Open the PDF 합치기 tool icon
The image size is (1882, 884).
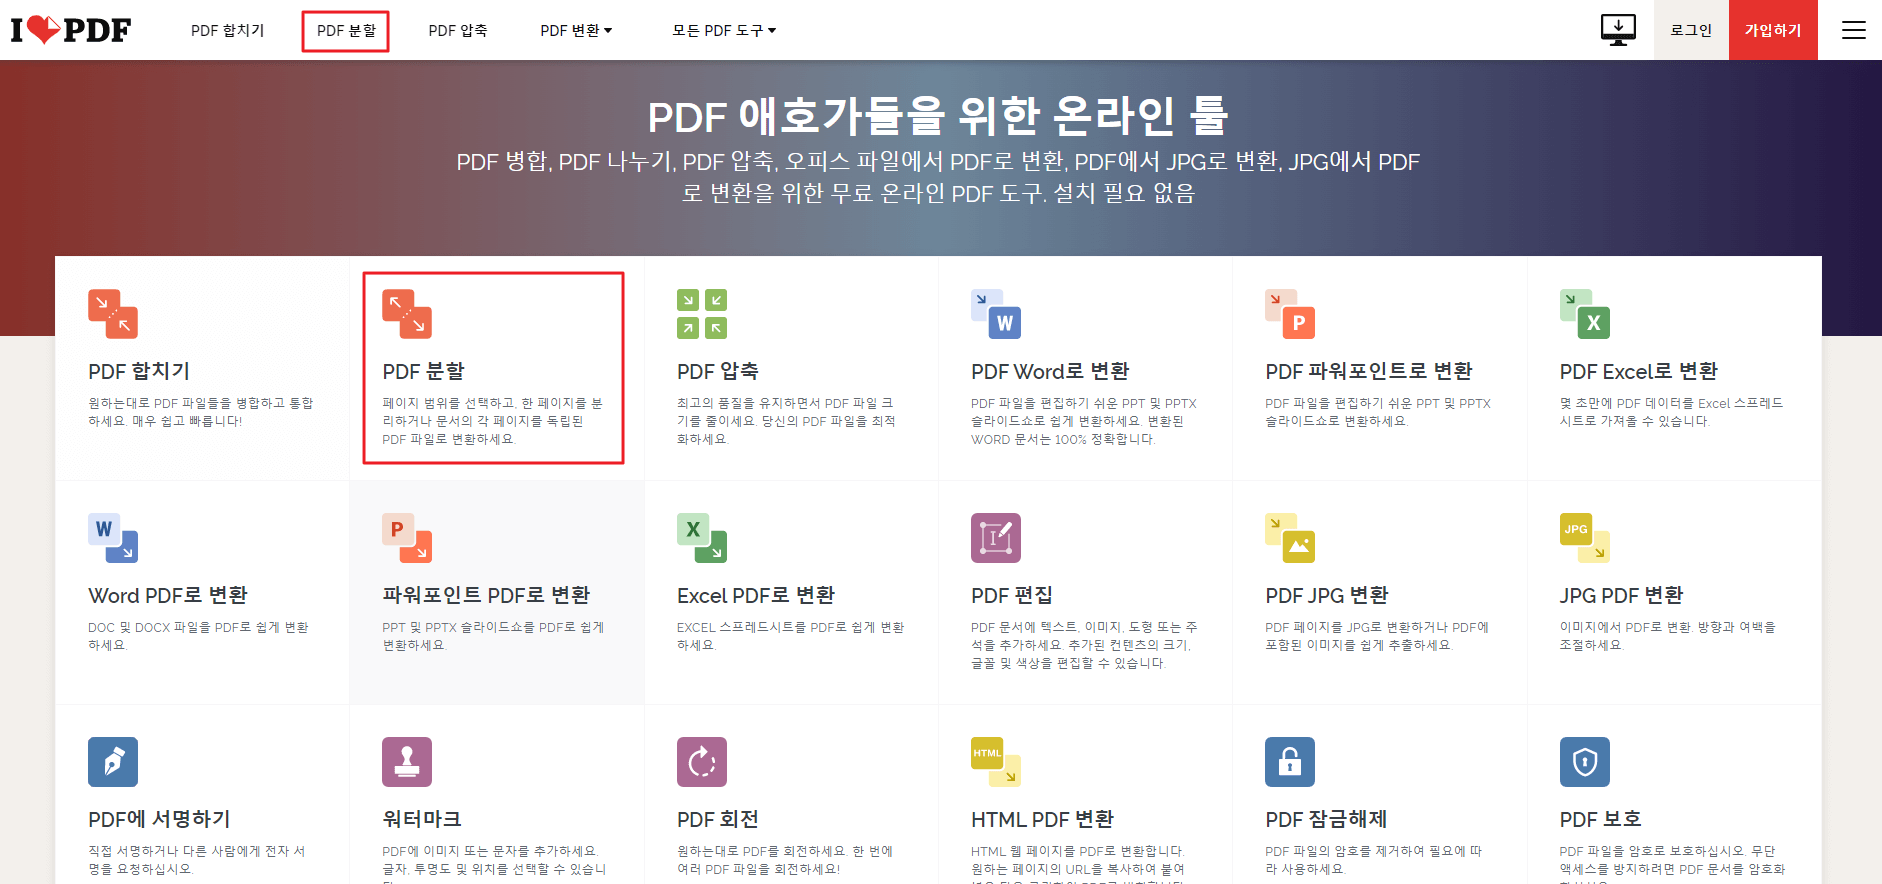tap(113, 314)
